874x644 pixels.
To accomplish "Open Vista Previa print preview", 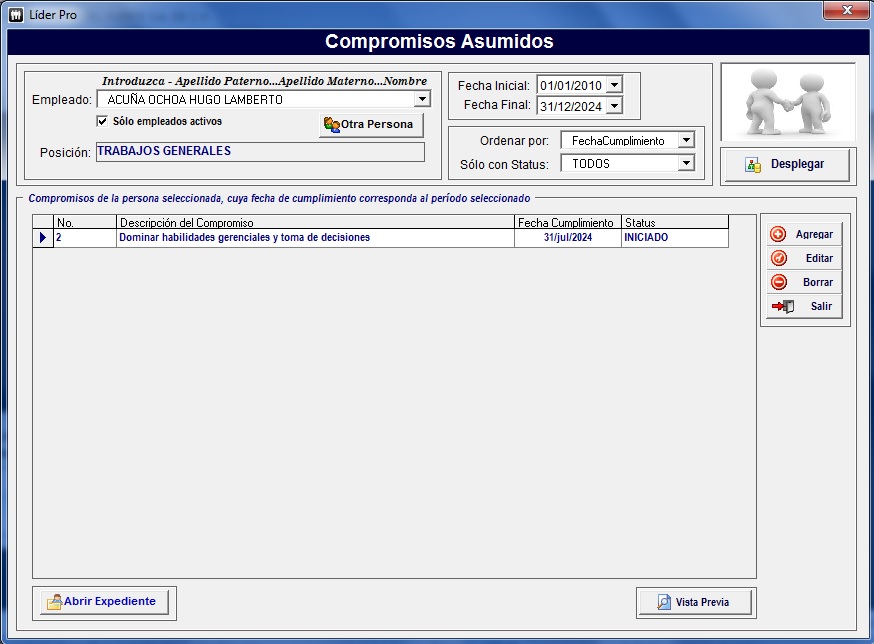I will [694, 602].
